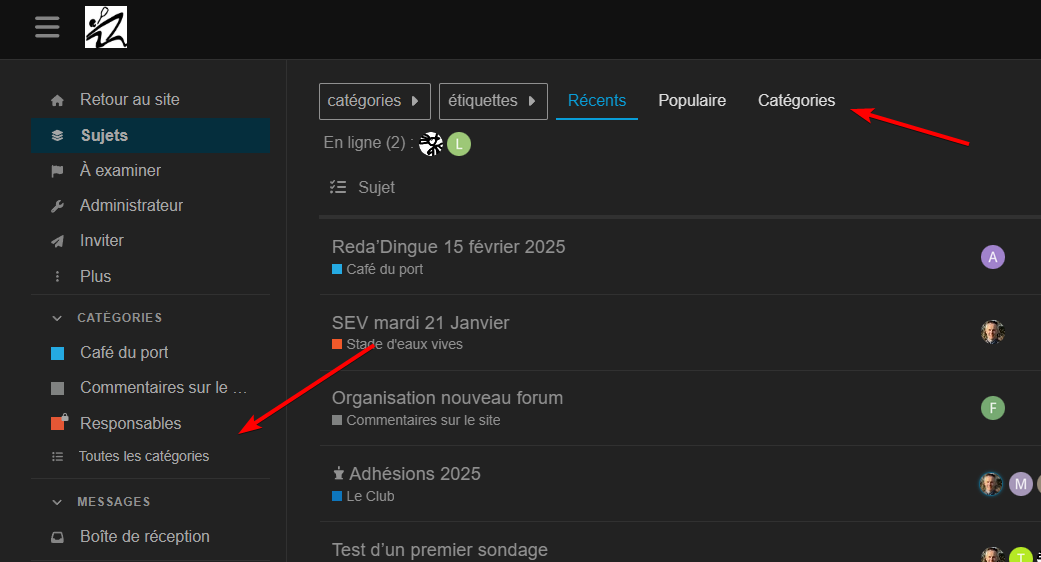Click the inbox icon beside Boîte de réception
Screen dimensions: 1041x562
pos(57,537)
